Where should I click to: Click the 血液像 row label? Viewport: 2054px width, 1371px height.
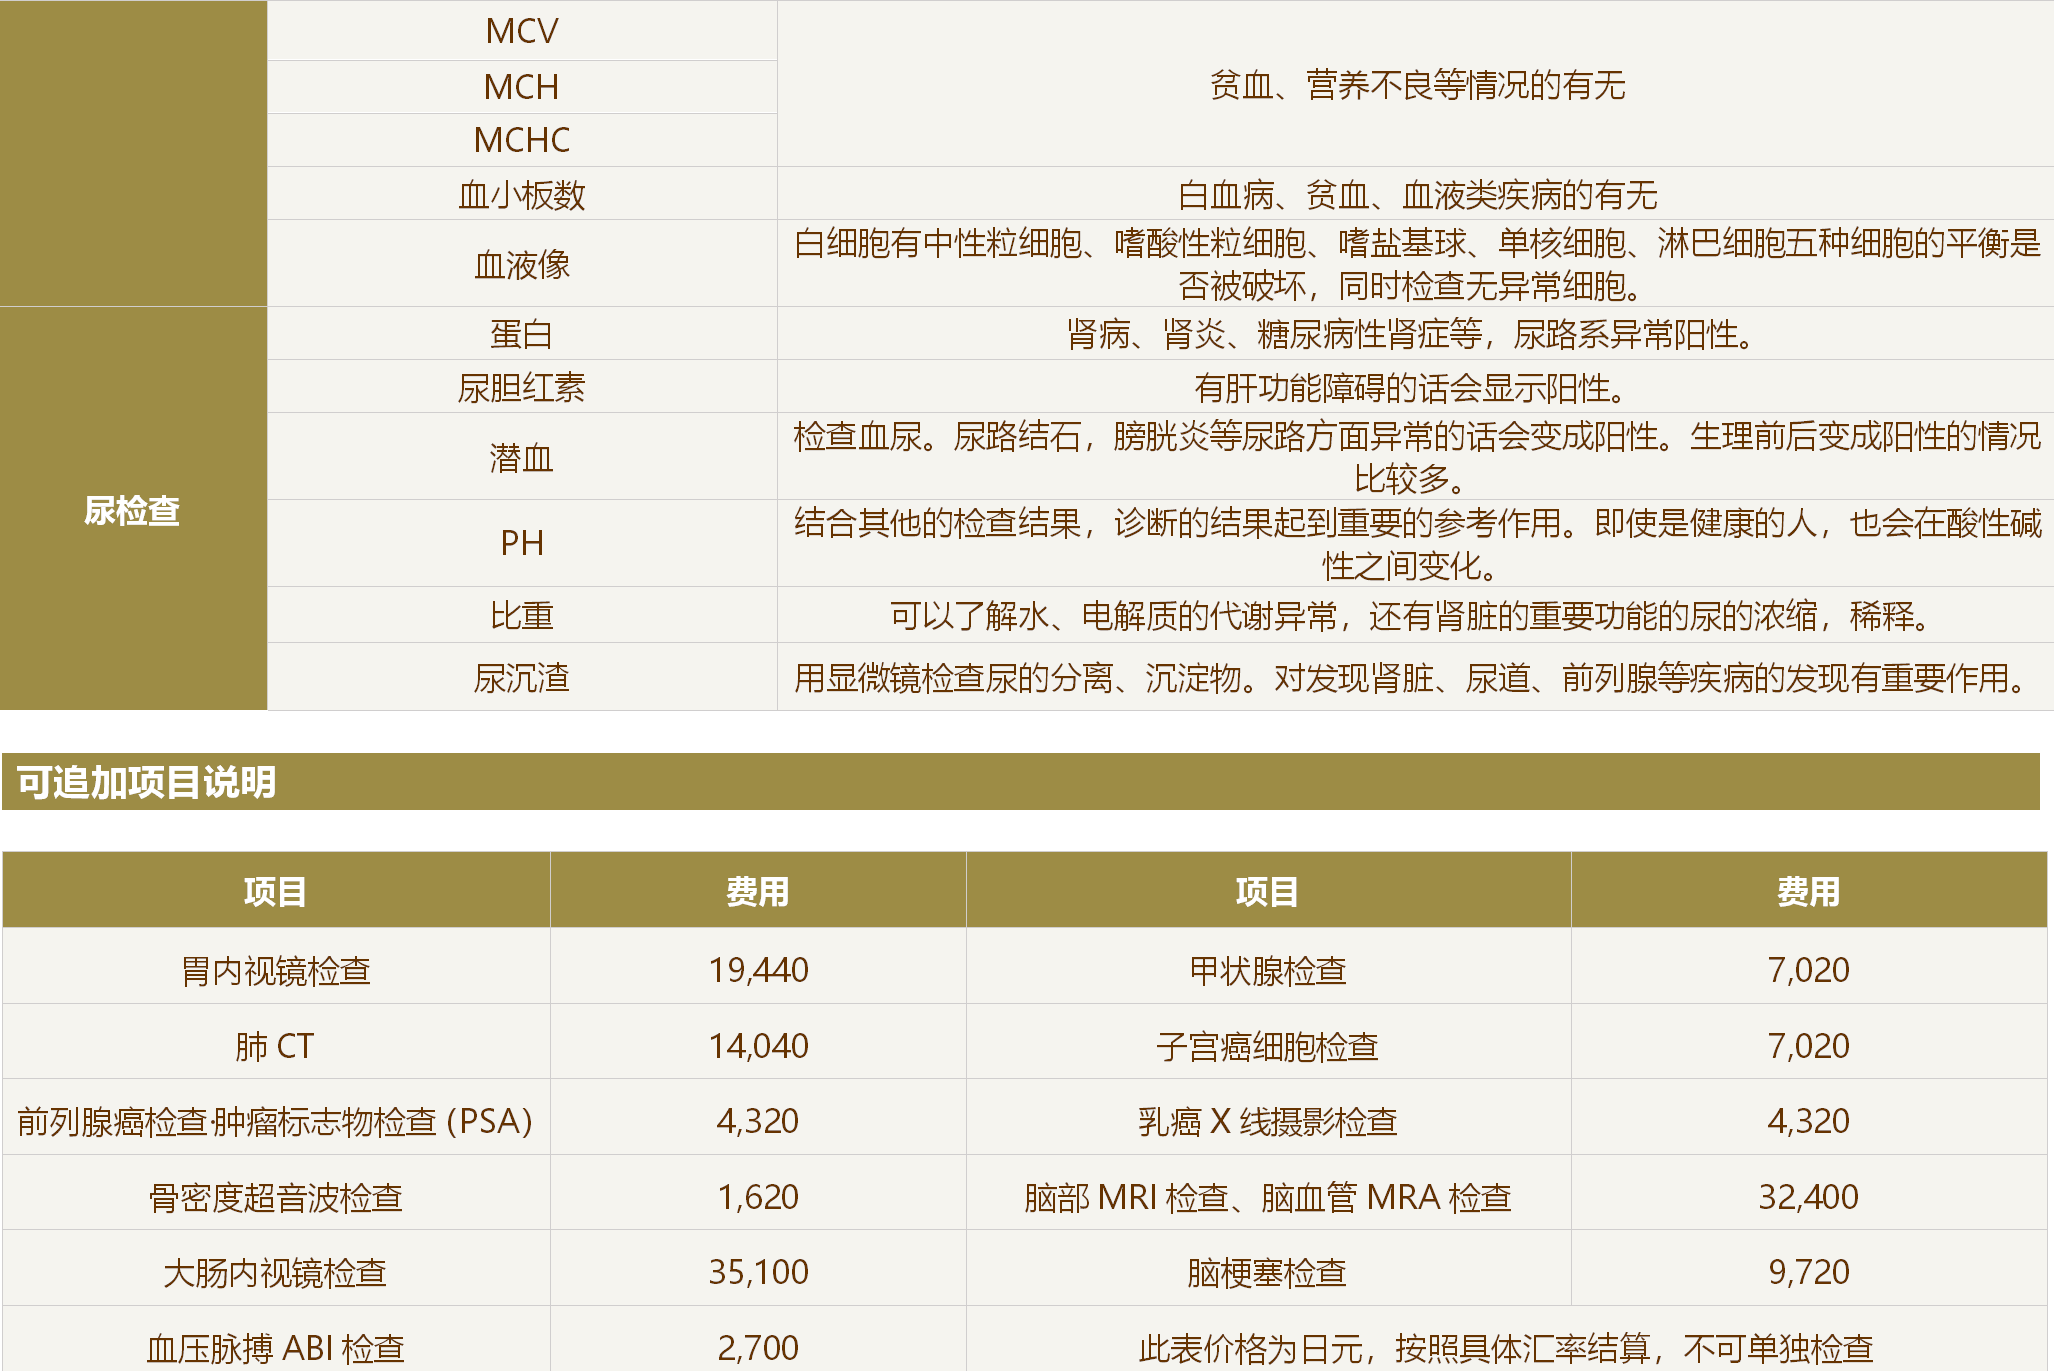(522, 264)
